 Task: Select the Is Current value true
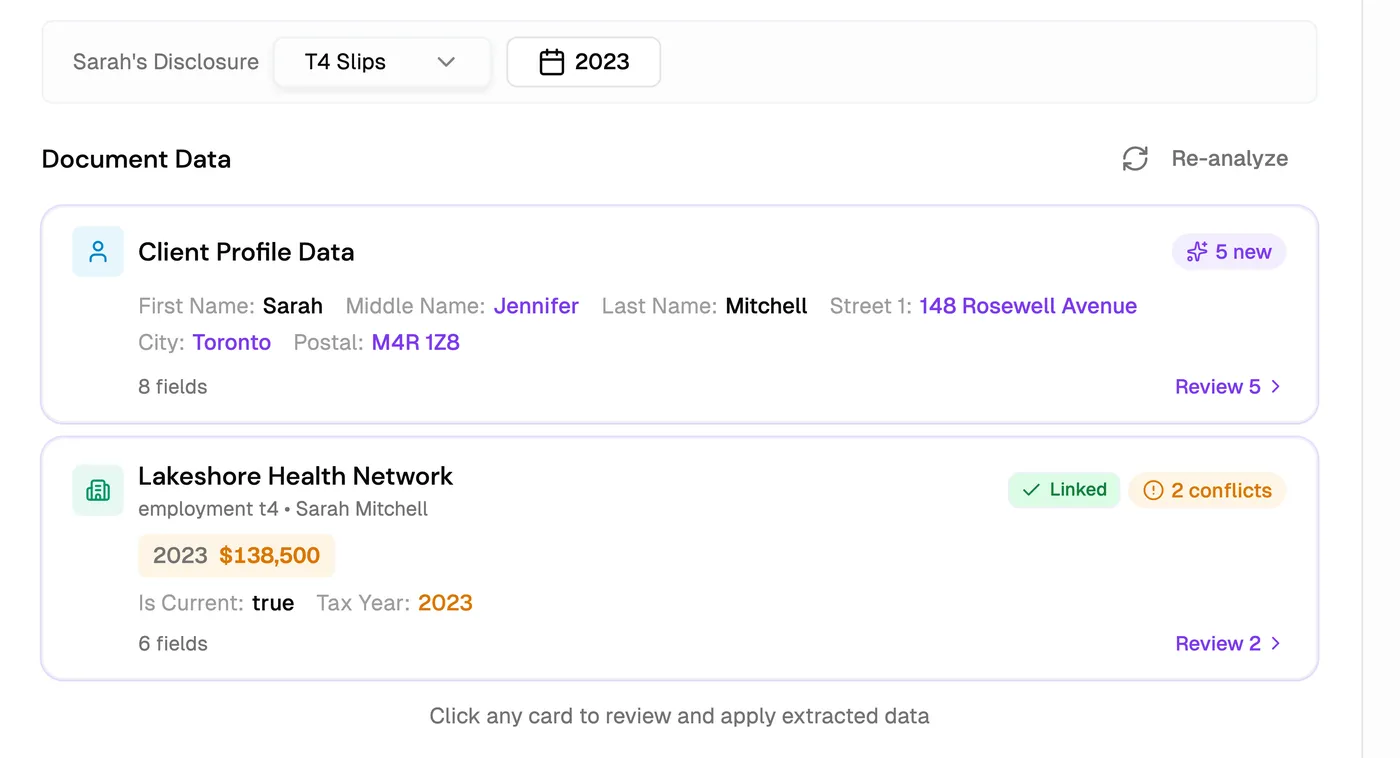coord(273,603)
